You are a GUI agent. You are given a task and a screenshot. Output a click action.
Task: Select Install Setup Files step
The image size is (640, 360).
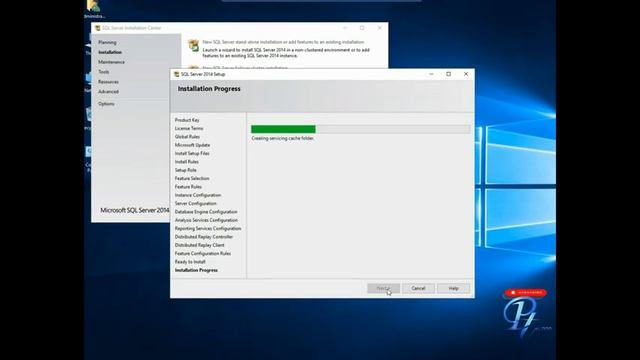tap(192, 153)
